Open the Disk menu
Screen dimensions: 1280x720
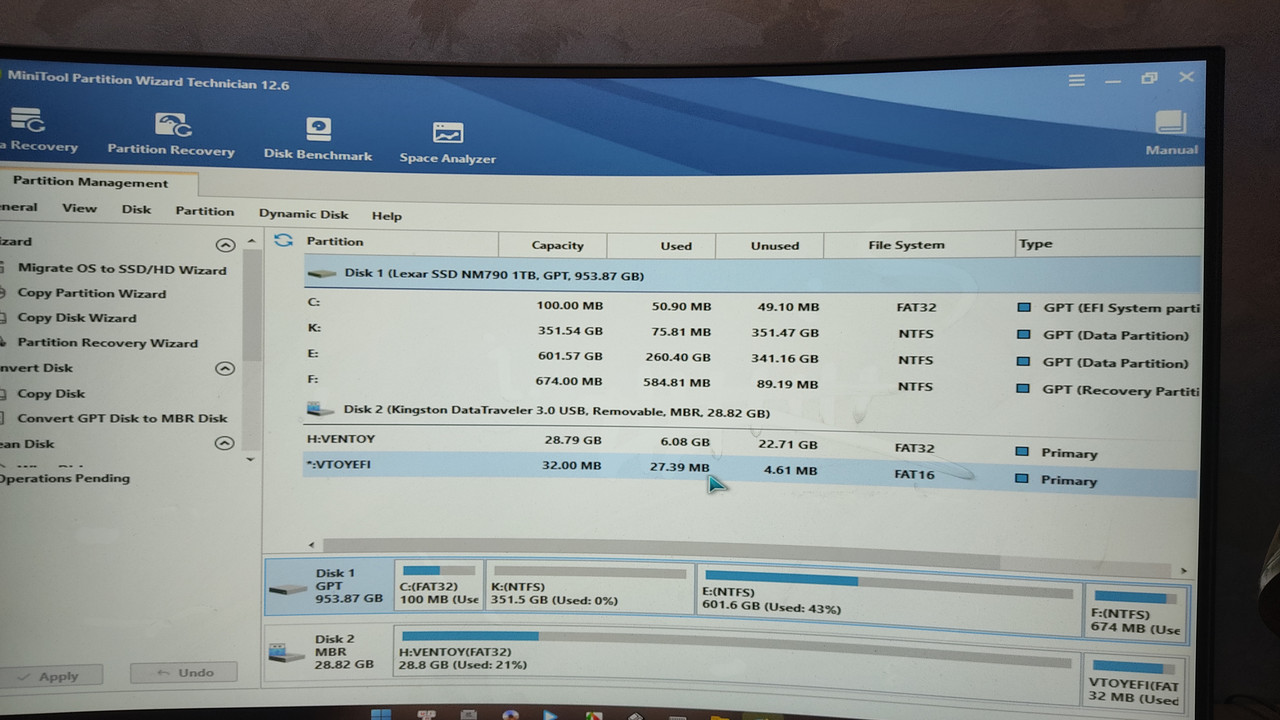136,209
